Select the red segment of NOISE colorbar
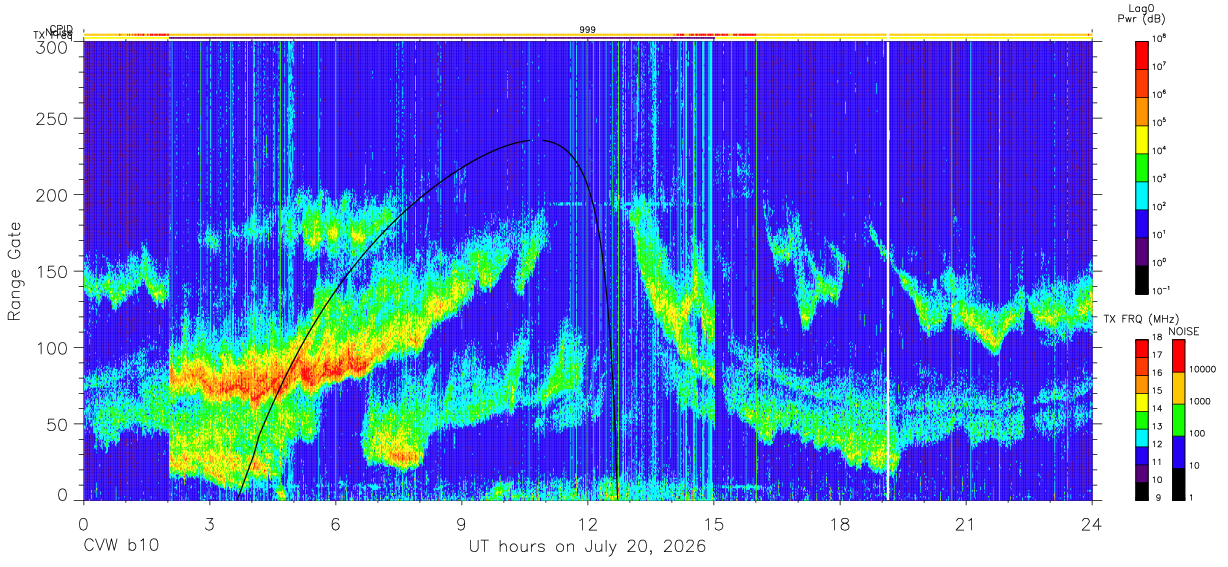 [1178, 356]
